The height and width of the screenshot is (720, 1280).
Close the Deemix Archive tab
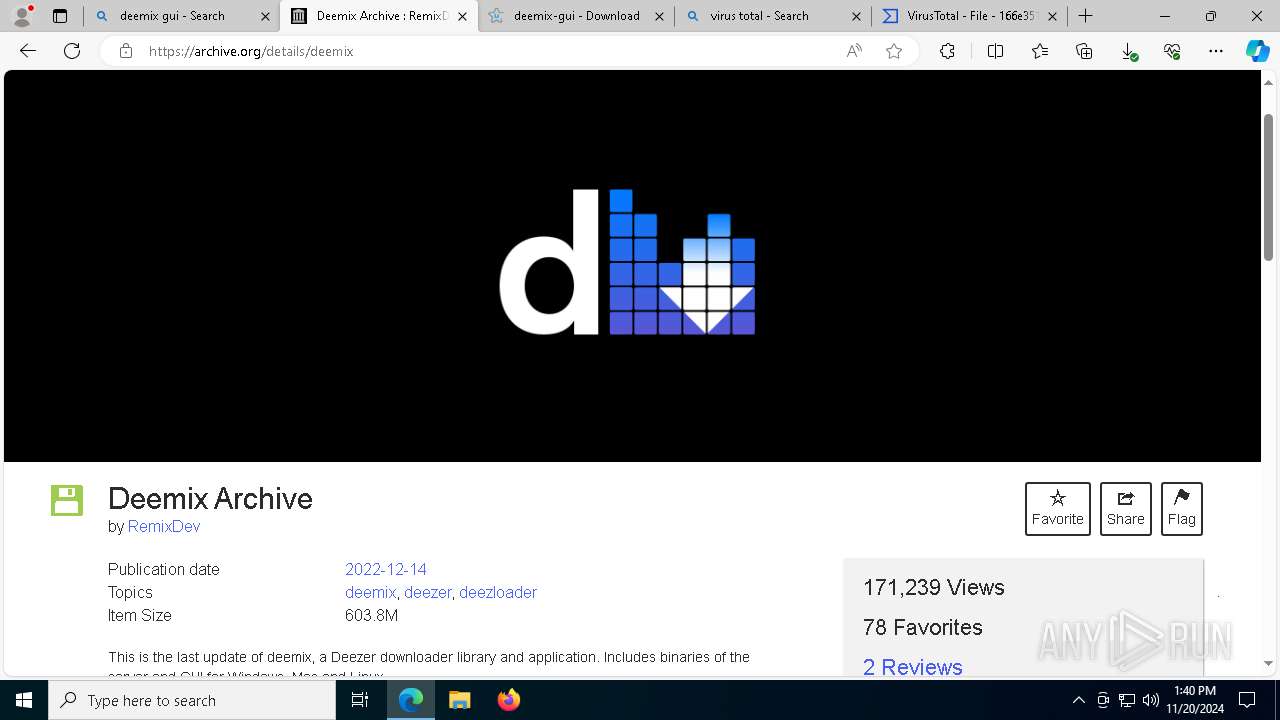coord(462,16)
